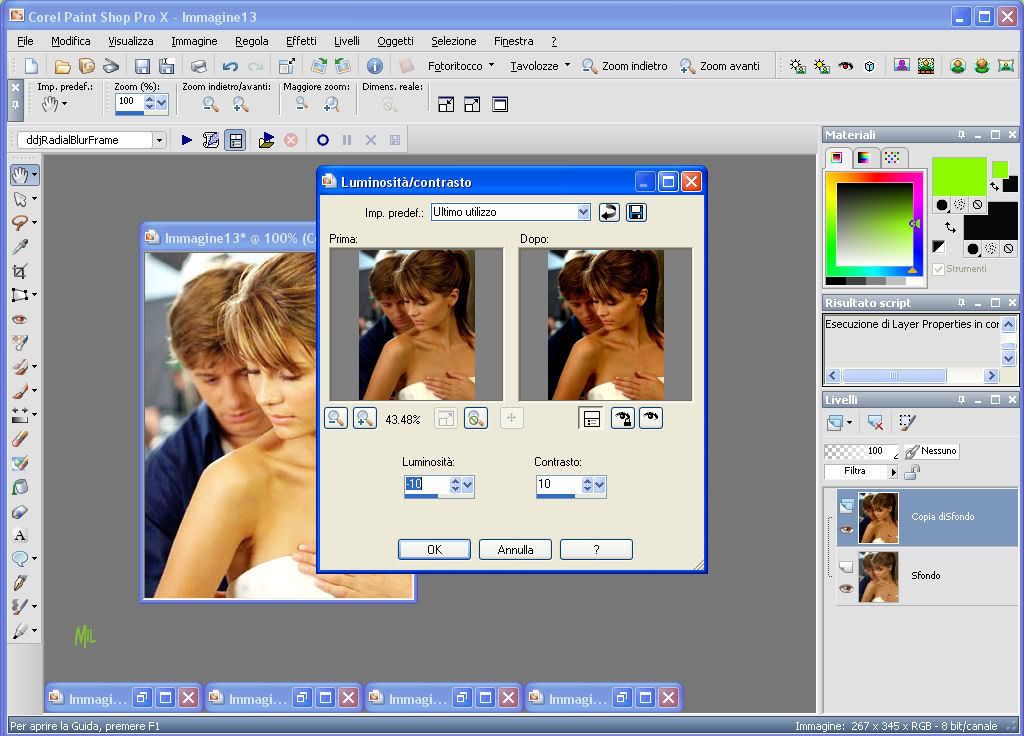Click OK in Luminosità/contrasto dialog
This screenshot has width=1024, height=736.
[x=434, y=550]
